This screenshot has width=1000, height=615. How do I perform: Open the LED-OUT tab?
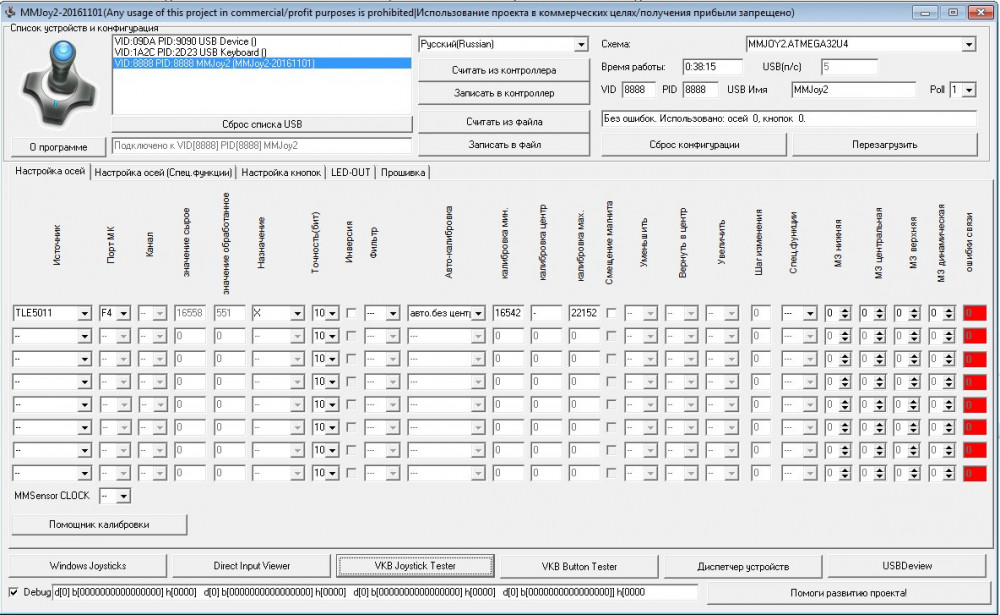[350, 172]
